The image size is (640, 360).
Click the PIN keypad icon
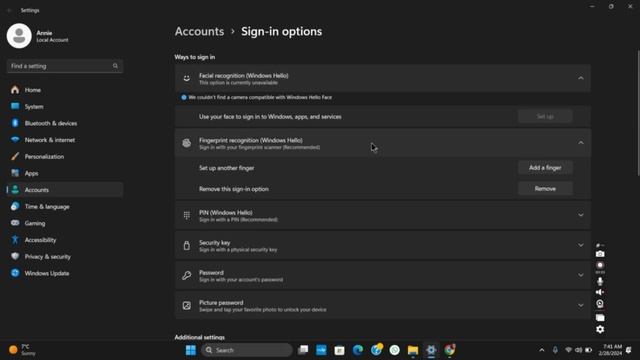tap(187, 215)
